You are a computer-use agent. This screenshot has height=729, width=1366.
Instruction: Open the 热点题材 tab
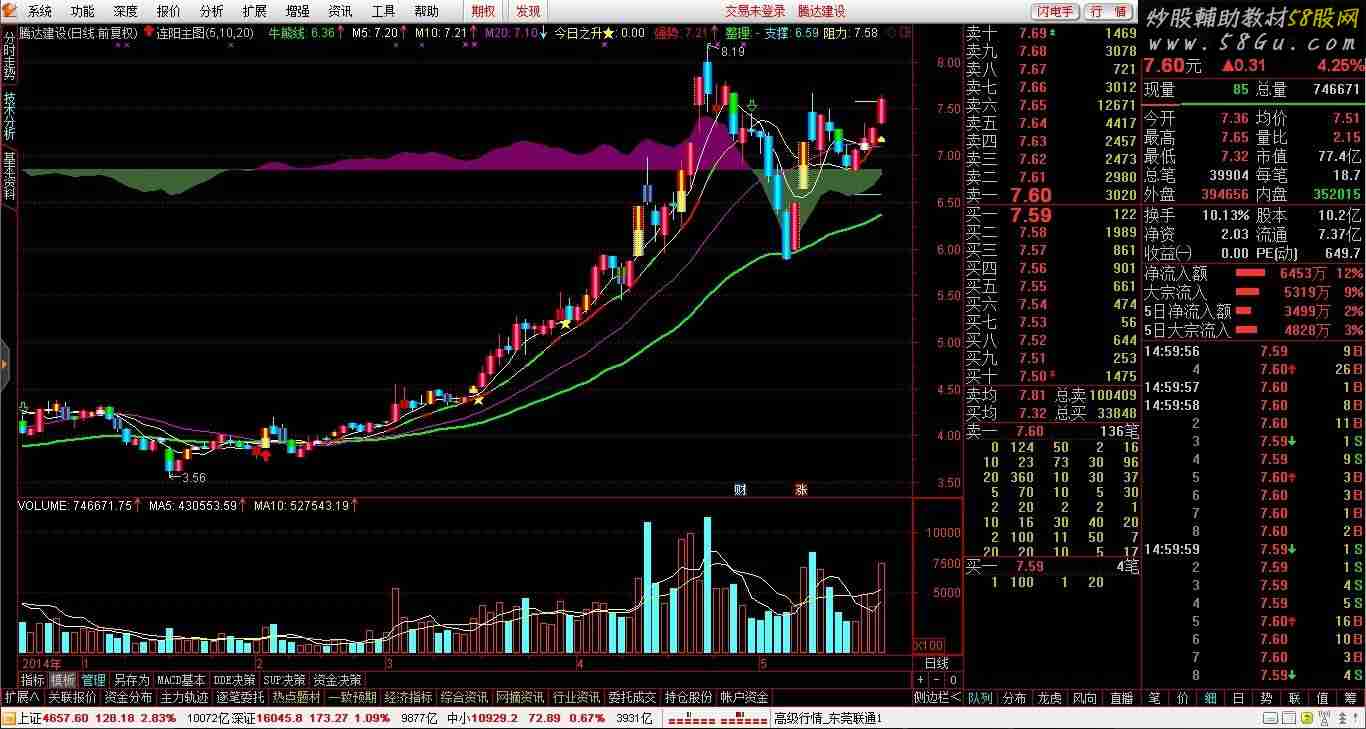point(296,697)
